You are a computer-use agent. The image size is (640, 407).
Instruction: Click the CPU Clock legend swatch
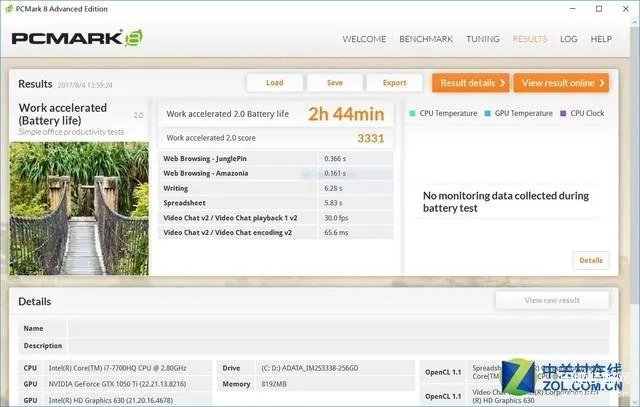tap(563, 114)
